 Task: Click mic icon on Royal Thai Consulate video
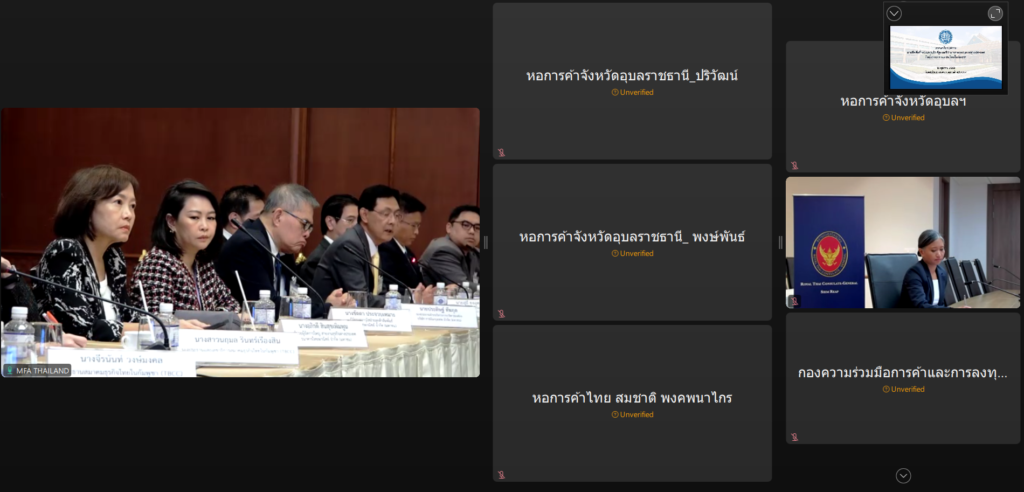pos(794,301)
